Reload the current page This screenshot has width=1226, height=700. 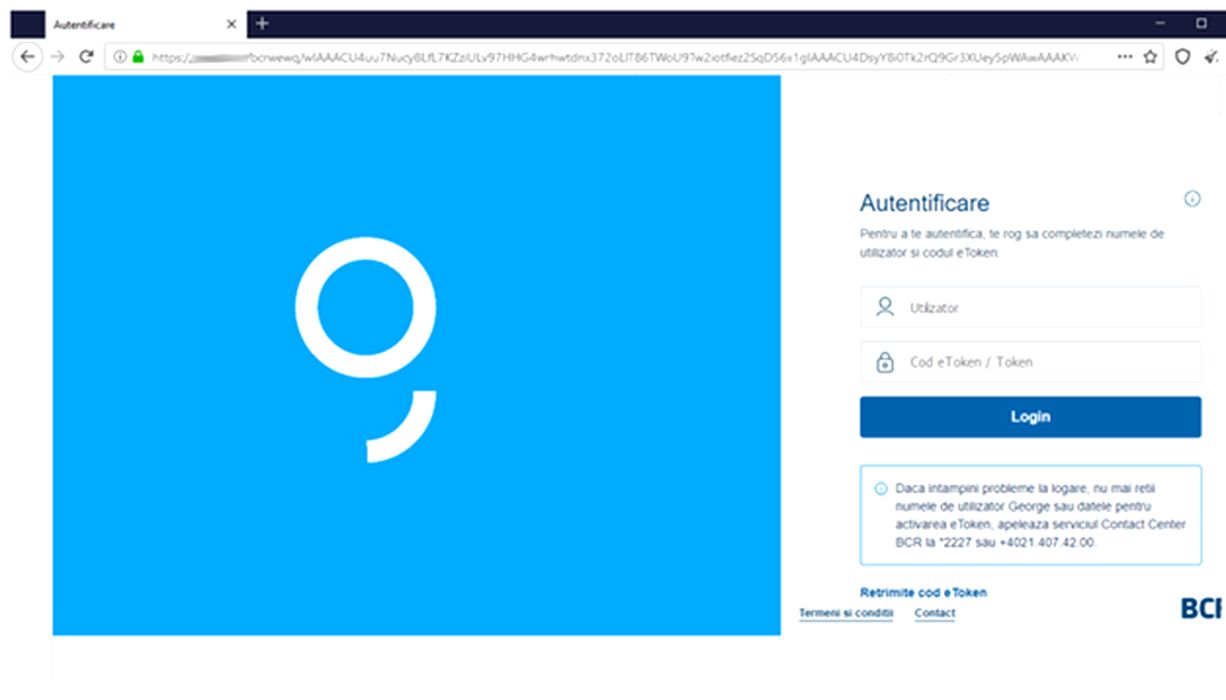coord(87,57)
